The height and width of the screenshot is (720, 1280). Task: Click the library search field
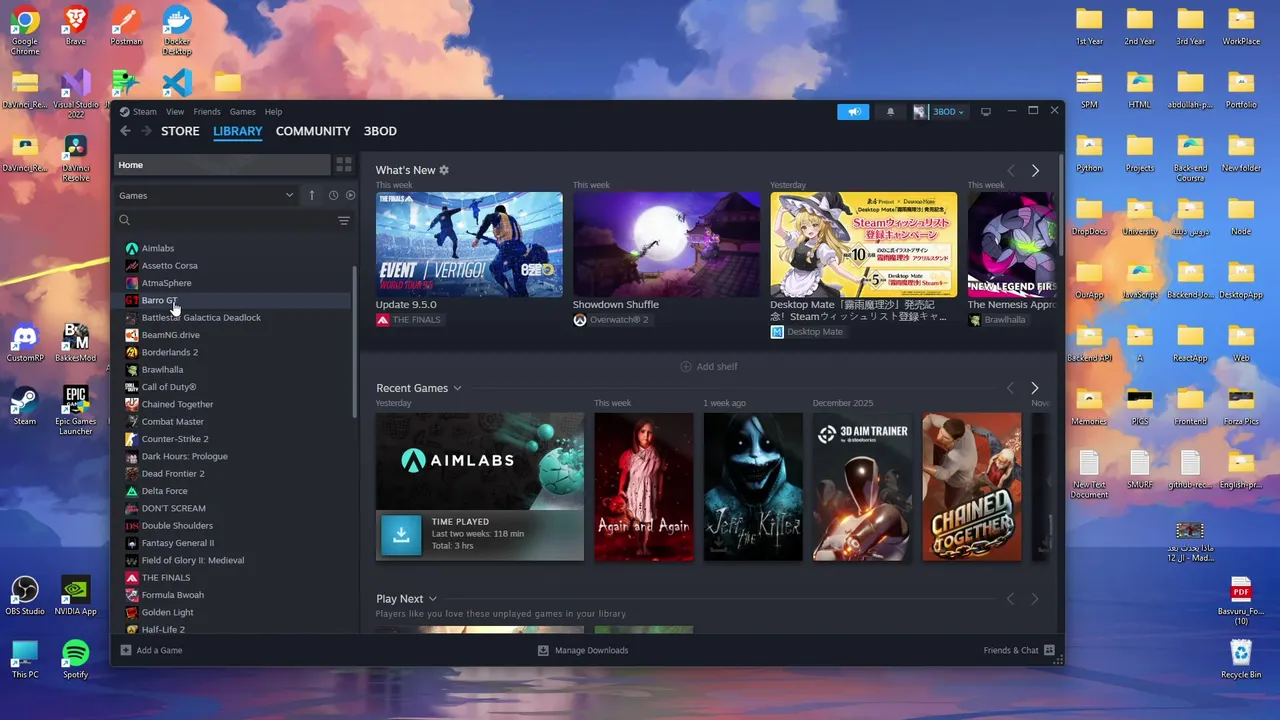point(225,221)
